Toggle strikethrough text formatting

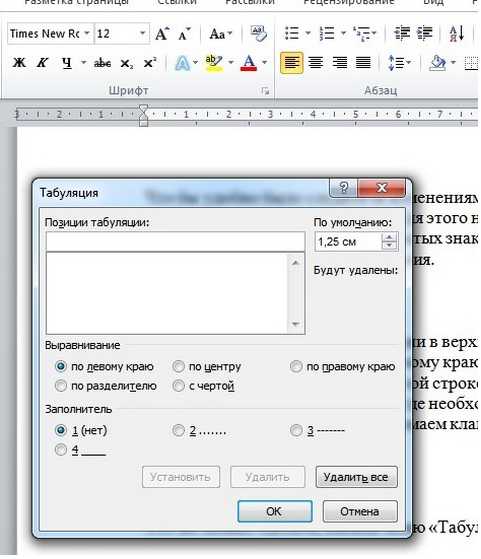pos(102,63)
